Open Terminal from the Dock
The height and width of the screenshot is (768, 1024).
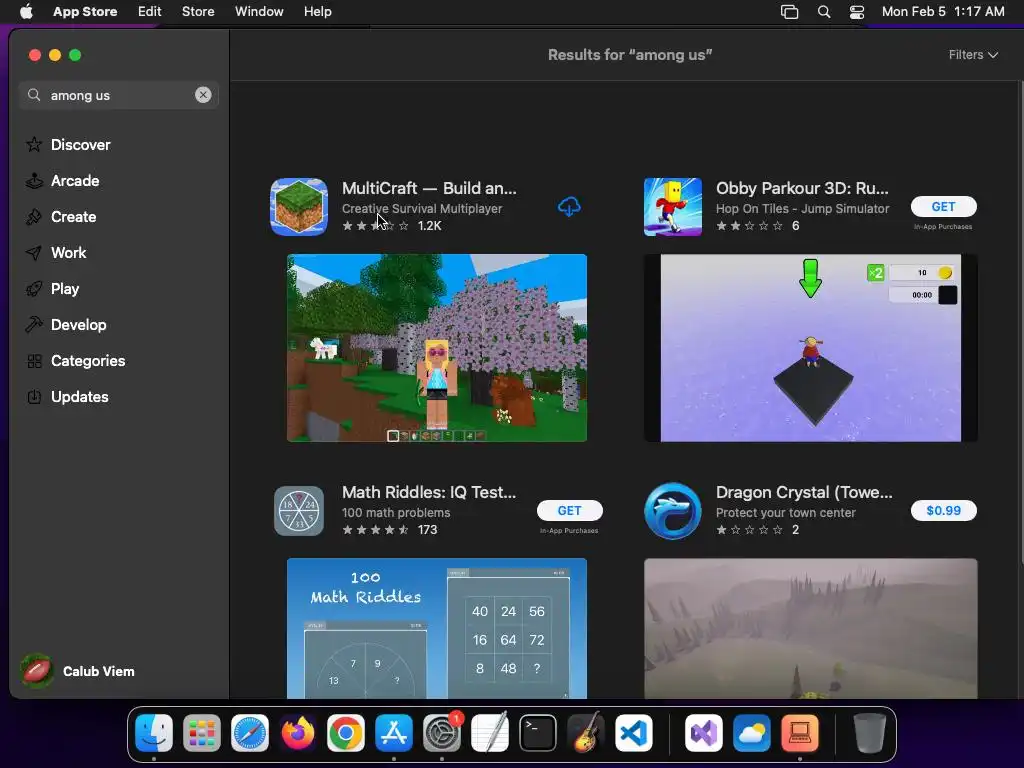pyautogui.click(x=538, y=733)
